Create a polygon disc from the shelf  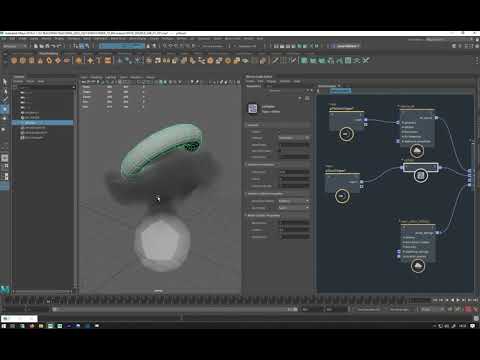click(x=67, y=60)
